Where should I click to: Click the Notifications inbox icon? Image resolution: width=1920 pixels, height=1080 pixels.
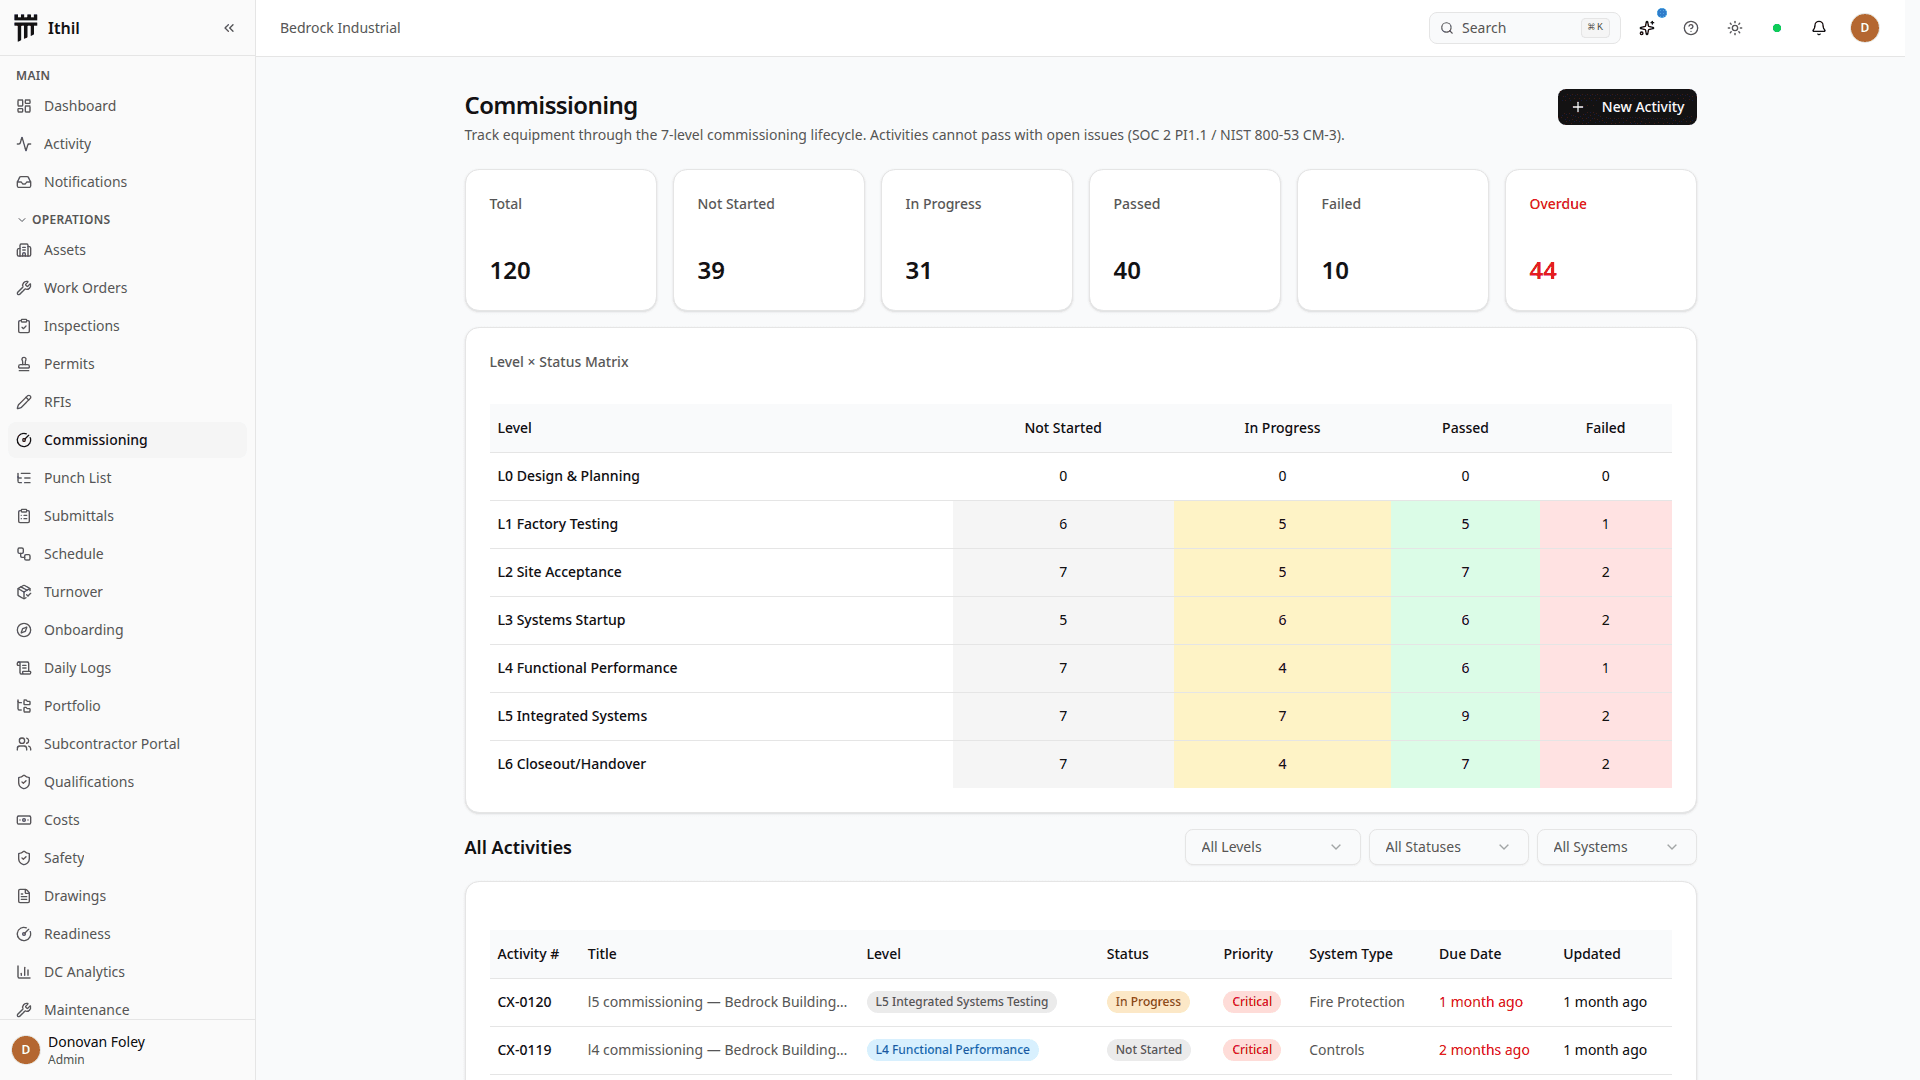(24, 182)
